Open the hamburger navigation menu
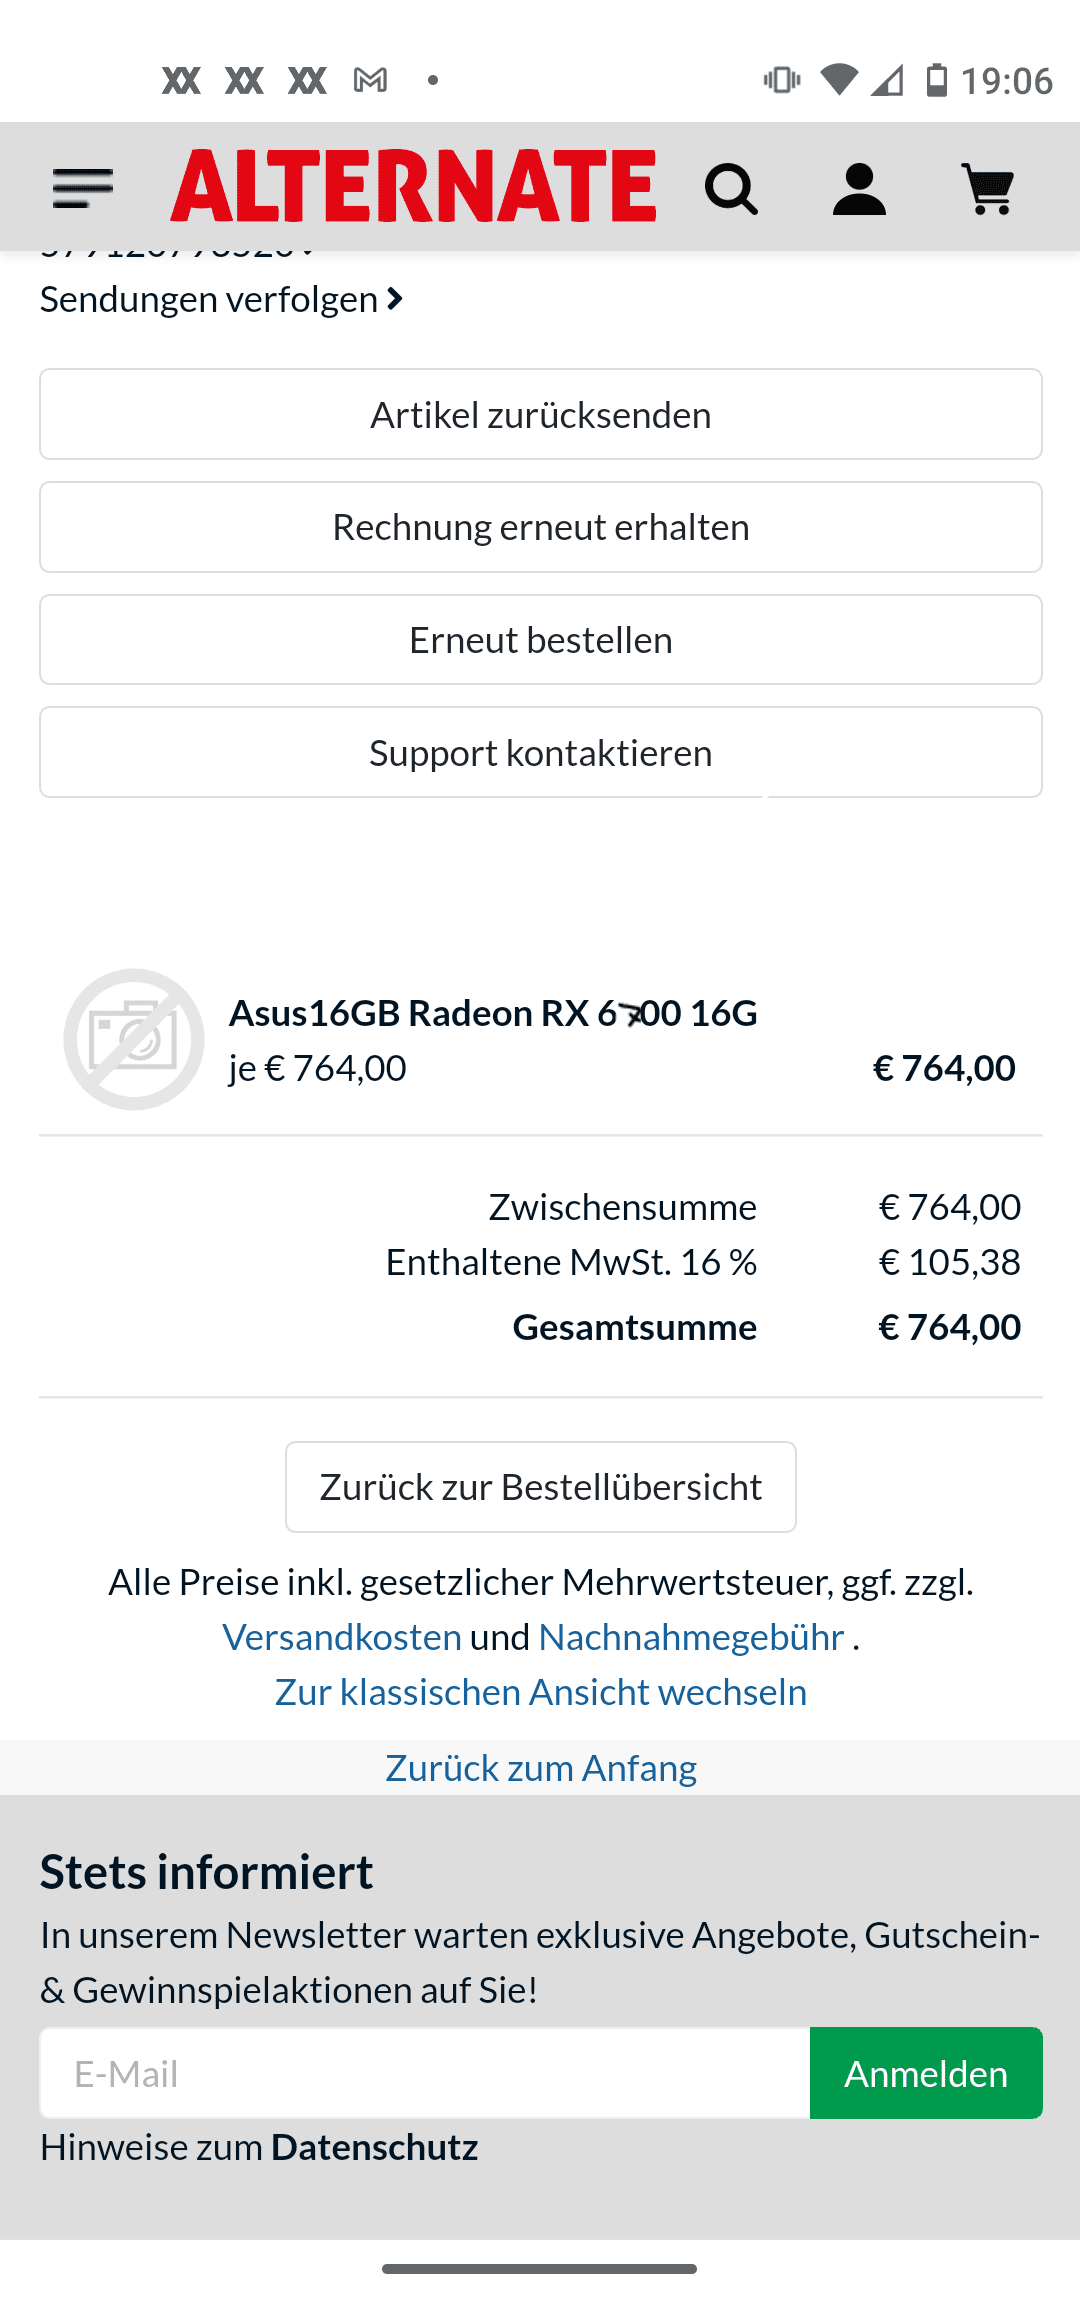Screen dimensions: 1080x2300 coord(82,188)
